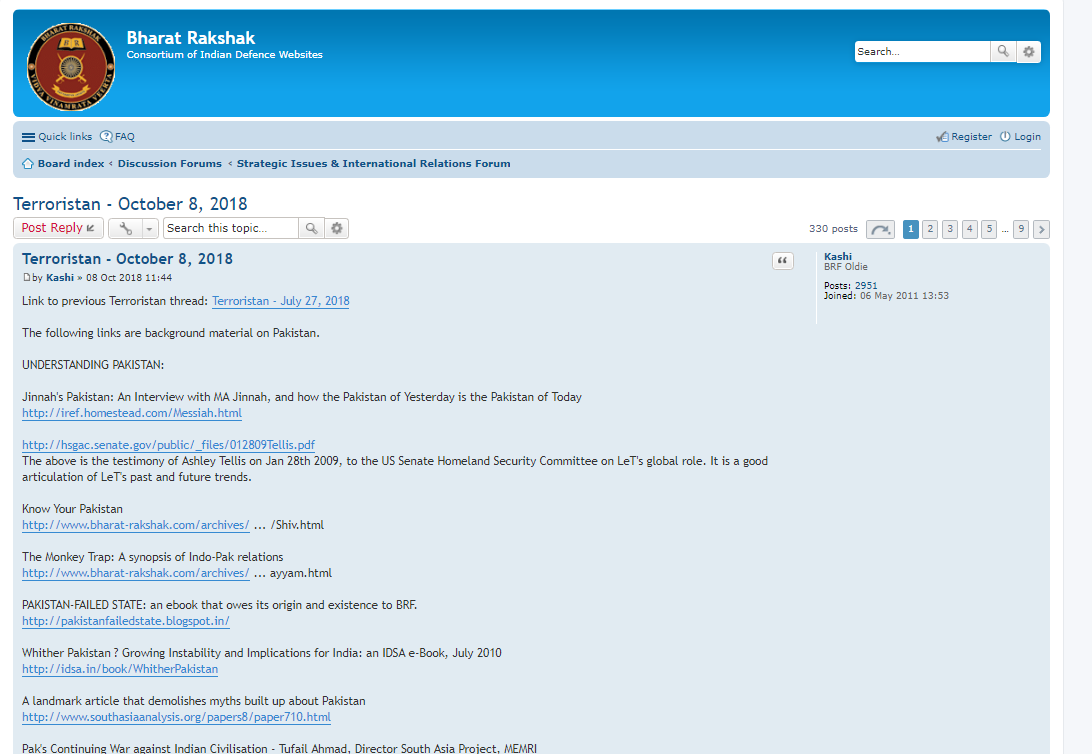The image size is (1092, 754).
Task: Click the jump-to-page arrow icon
Action: point(880,229)
